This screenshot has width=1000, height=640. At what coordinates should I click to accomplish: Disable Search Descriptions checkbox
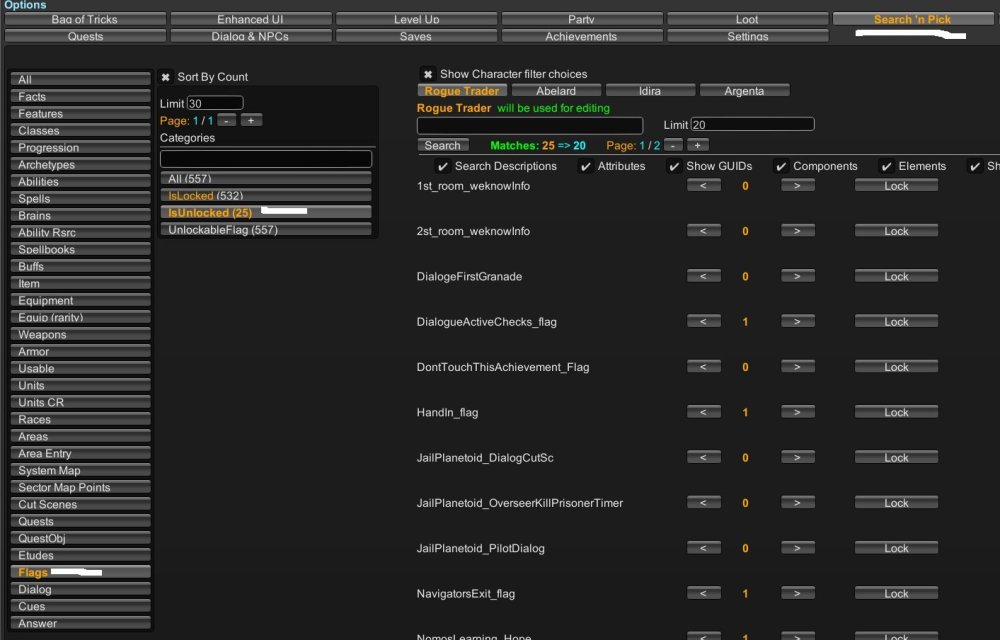443,166
